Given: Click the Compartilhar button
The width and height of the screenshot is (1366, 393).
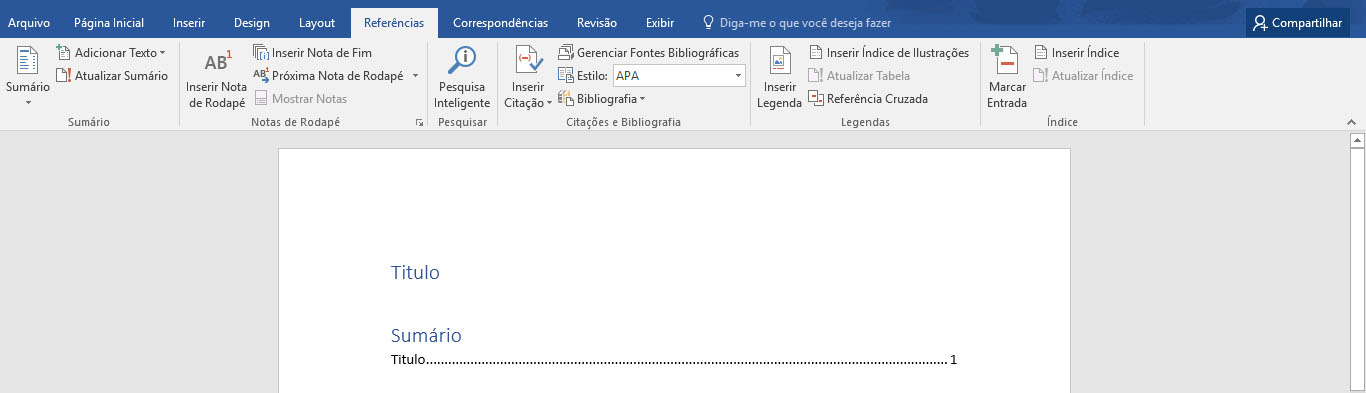Looking at the screenshot, I should pyautogui.click(x=1298, y=22).
